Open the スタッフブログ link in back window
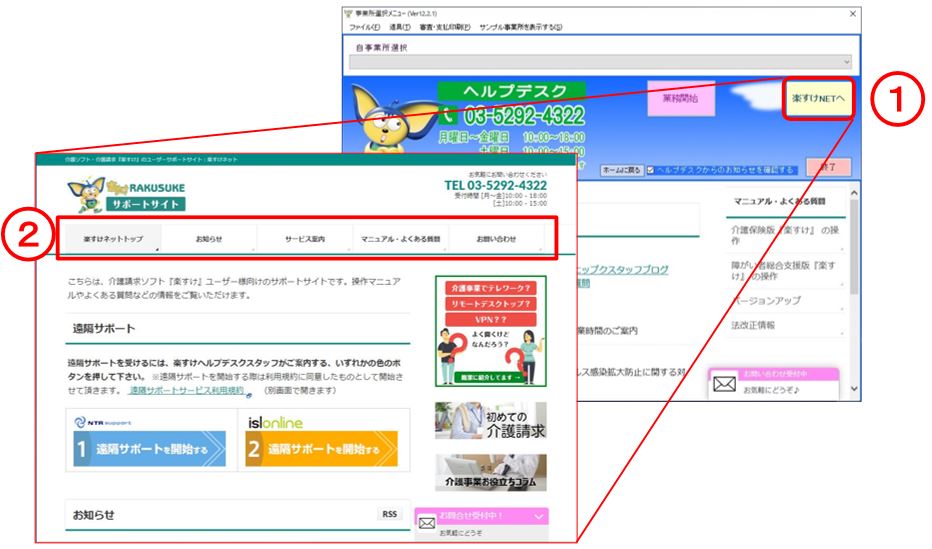Viewport: 932px width, 549px height. (623, 269)
